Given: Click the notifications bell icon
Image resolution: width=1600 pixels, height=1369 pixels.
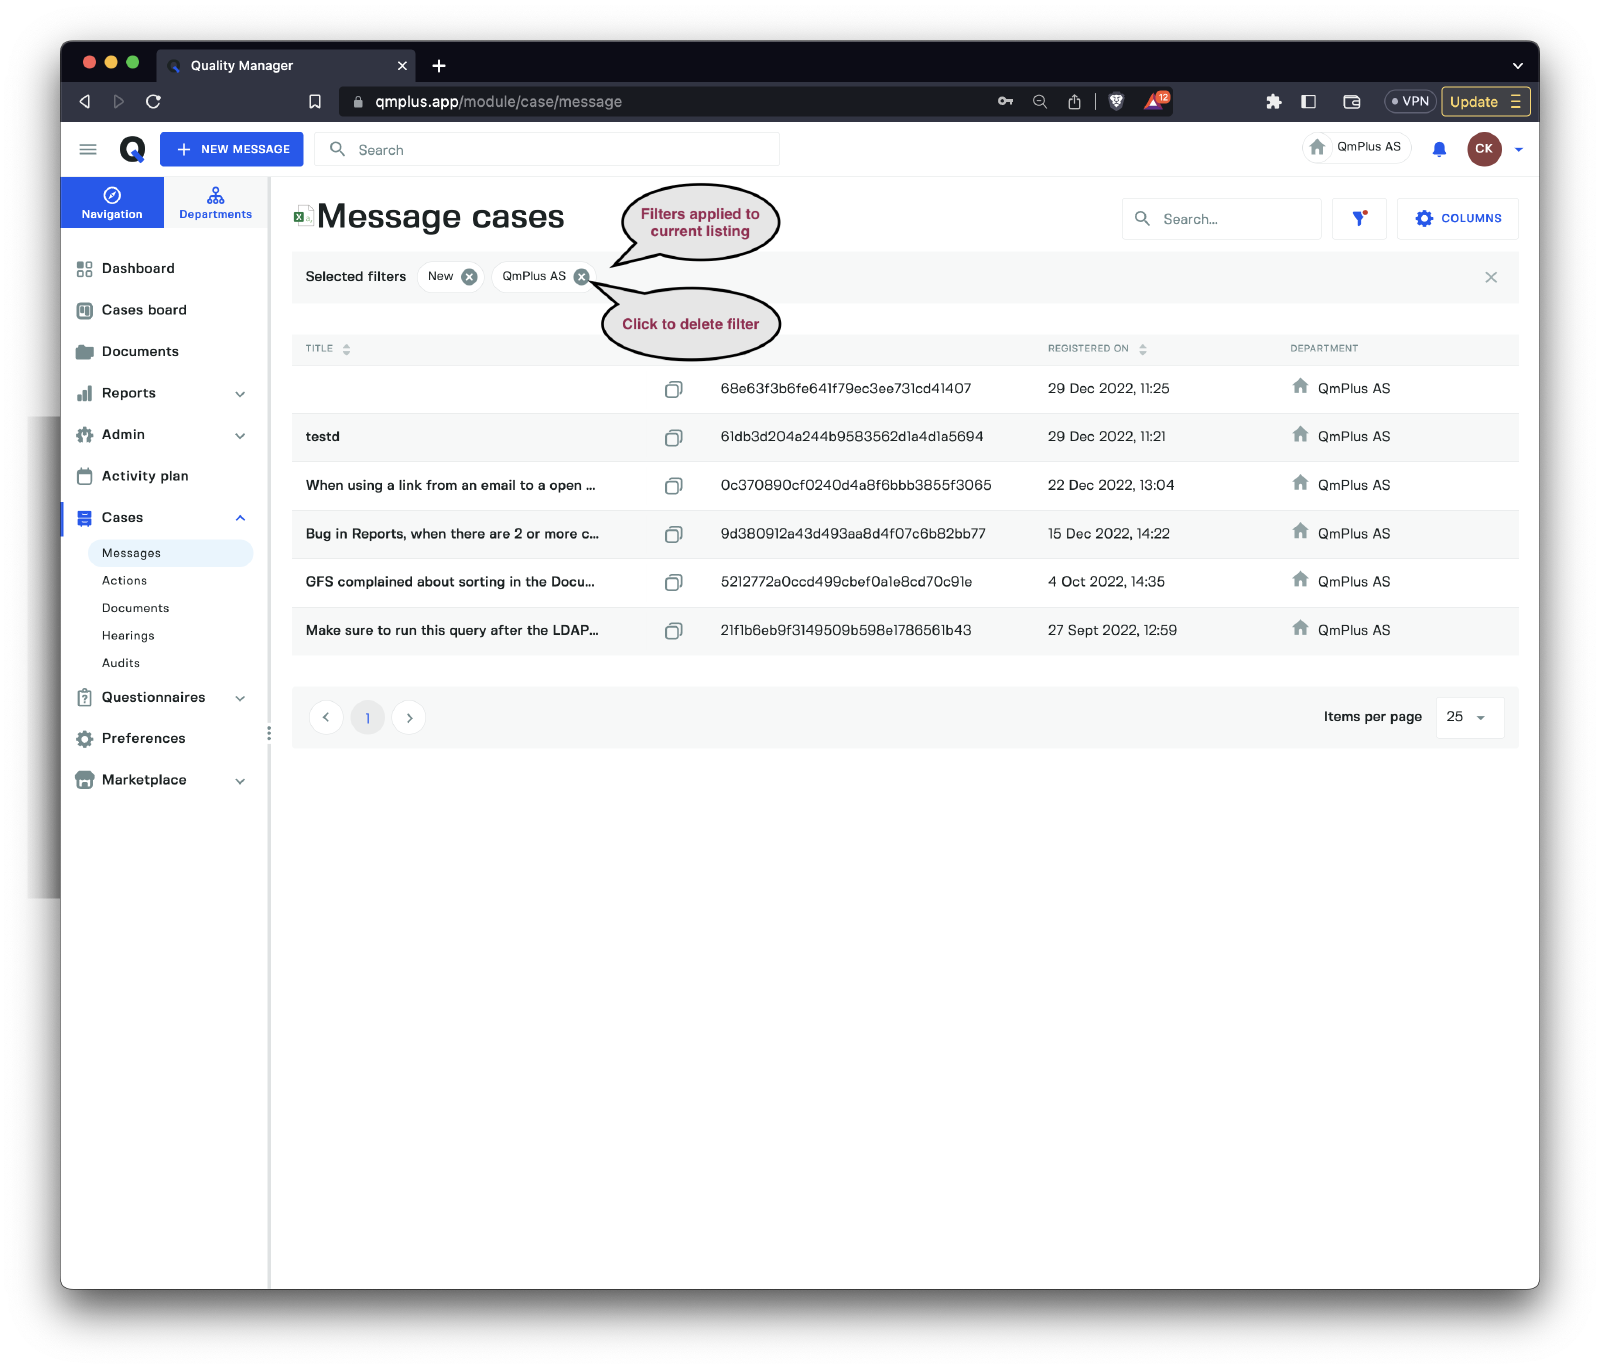Looking at the screenshot, I should (1439, 150).
